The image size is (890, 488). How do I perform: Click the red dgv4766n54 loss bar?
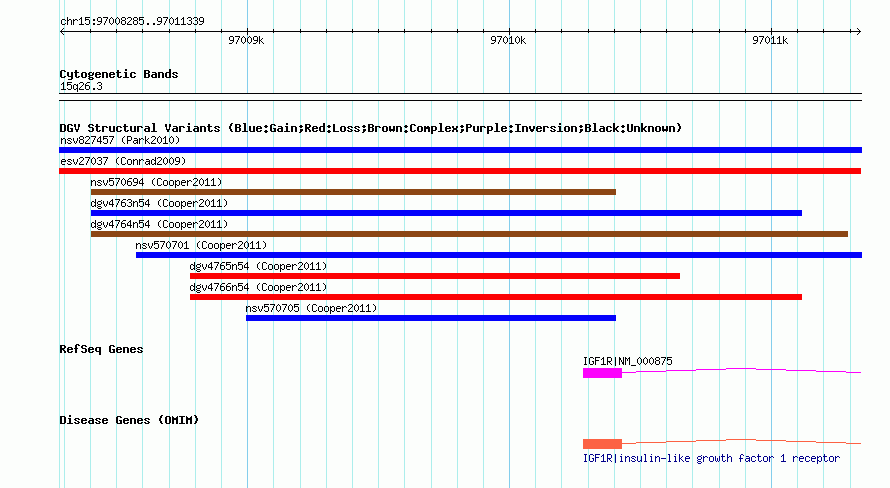click(x=496, y=297)
